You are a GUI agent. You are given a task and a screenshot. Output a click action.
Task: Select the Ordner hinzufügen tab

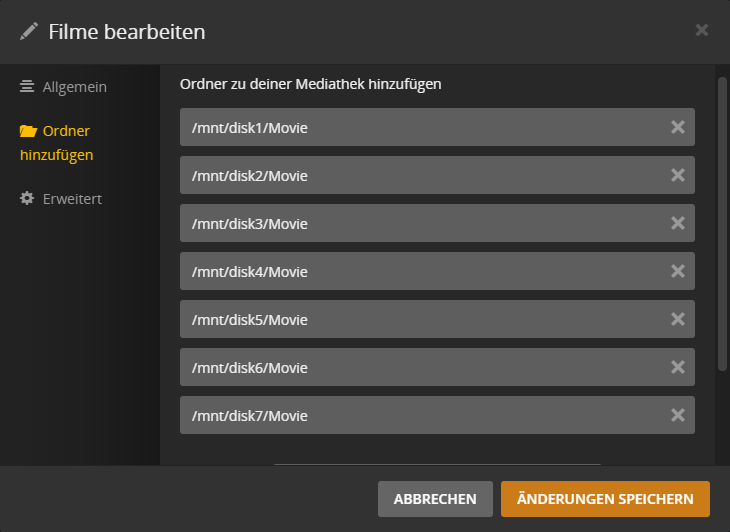pos(56,143)
